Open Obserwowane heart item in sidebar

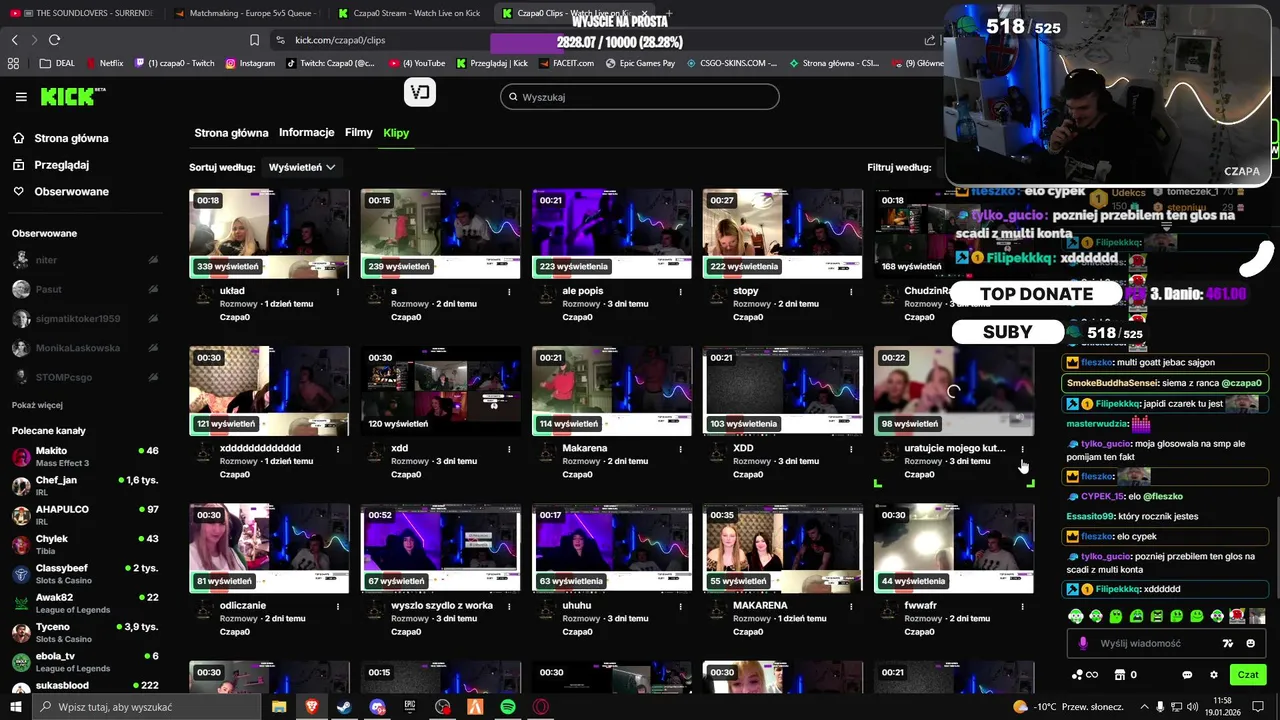(60, 191)
